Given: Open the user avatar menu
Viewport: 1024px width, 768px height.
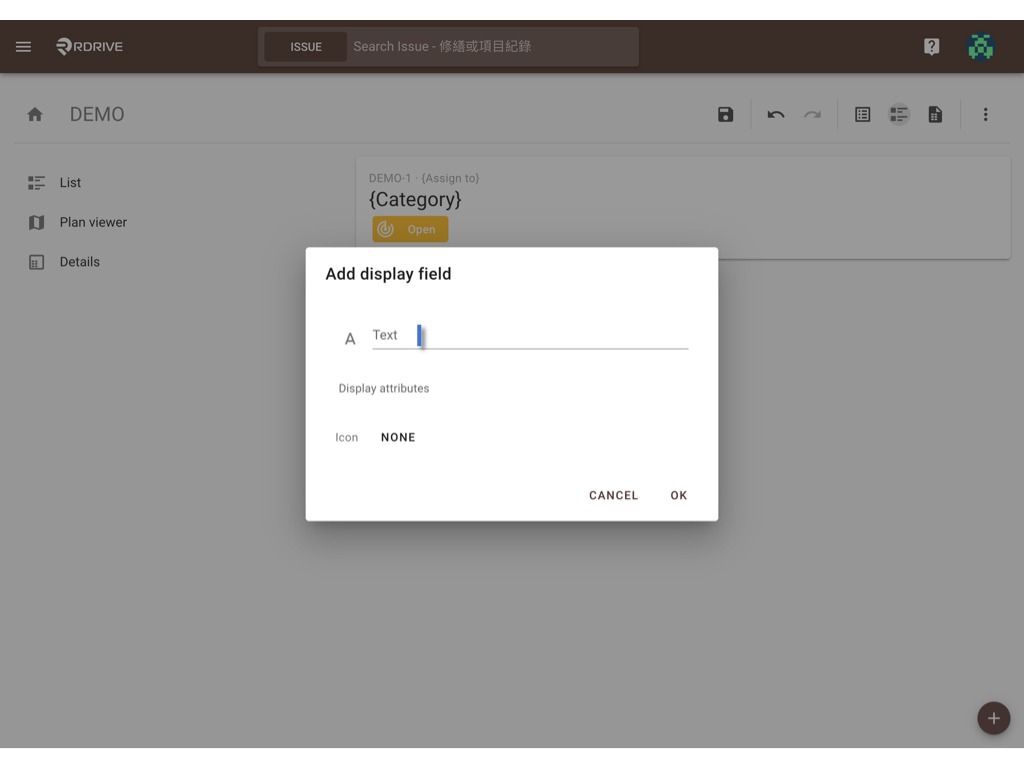Looking at the screenshot, I should [980, 46].
